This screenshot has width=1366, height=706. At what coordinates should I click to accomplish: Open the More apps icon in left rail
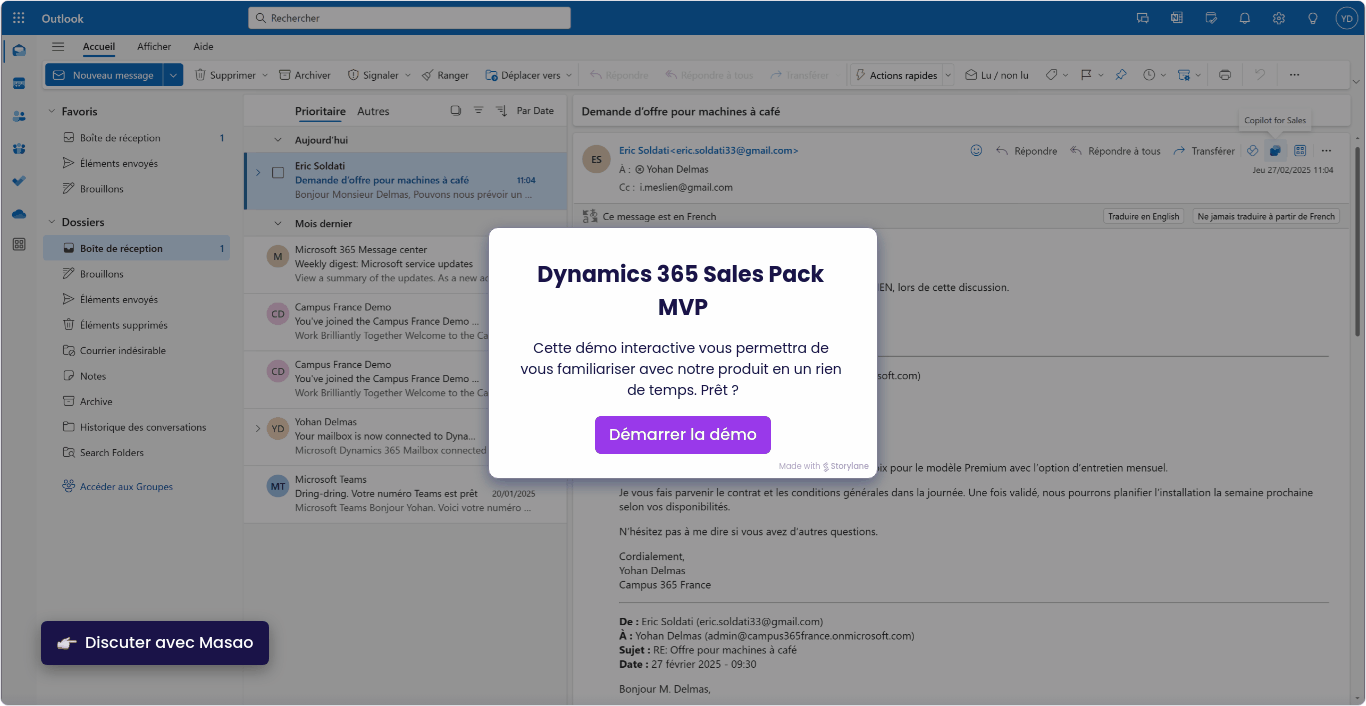pyautogui.click(x=19, y=244)
